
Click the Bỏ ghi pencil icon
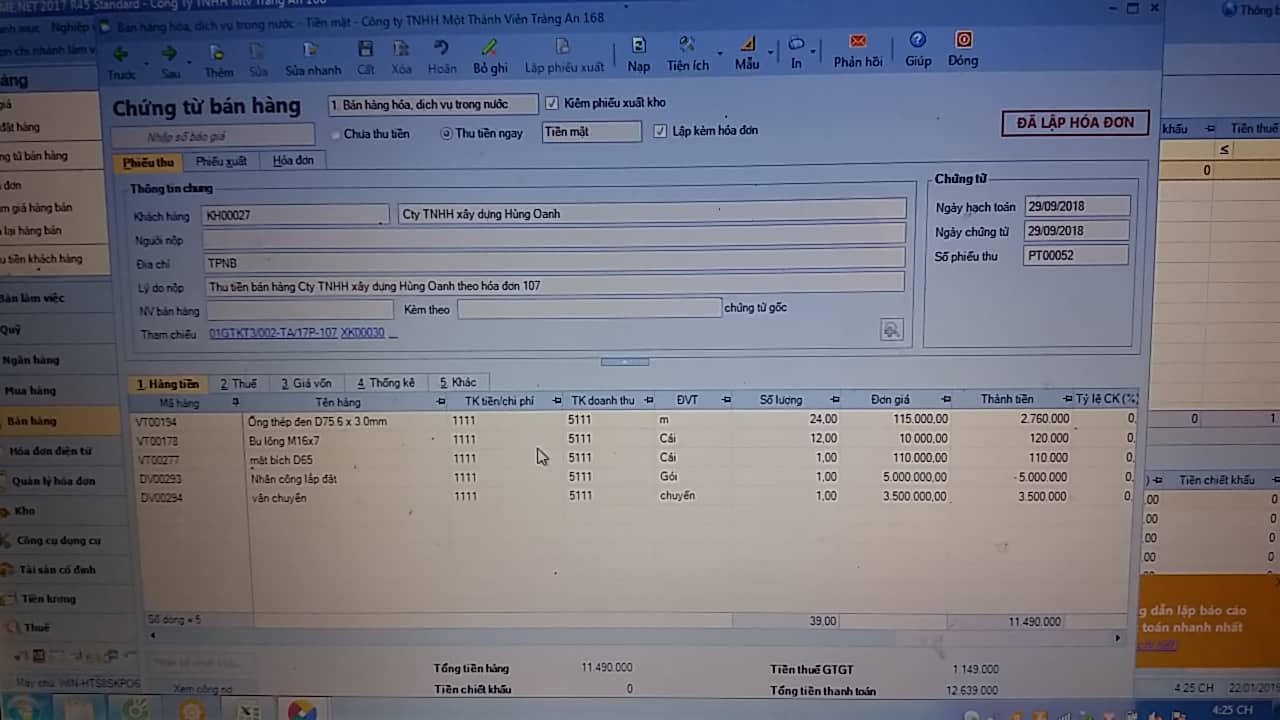[x=489, y=48]
